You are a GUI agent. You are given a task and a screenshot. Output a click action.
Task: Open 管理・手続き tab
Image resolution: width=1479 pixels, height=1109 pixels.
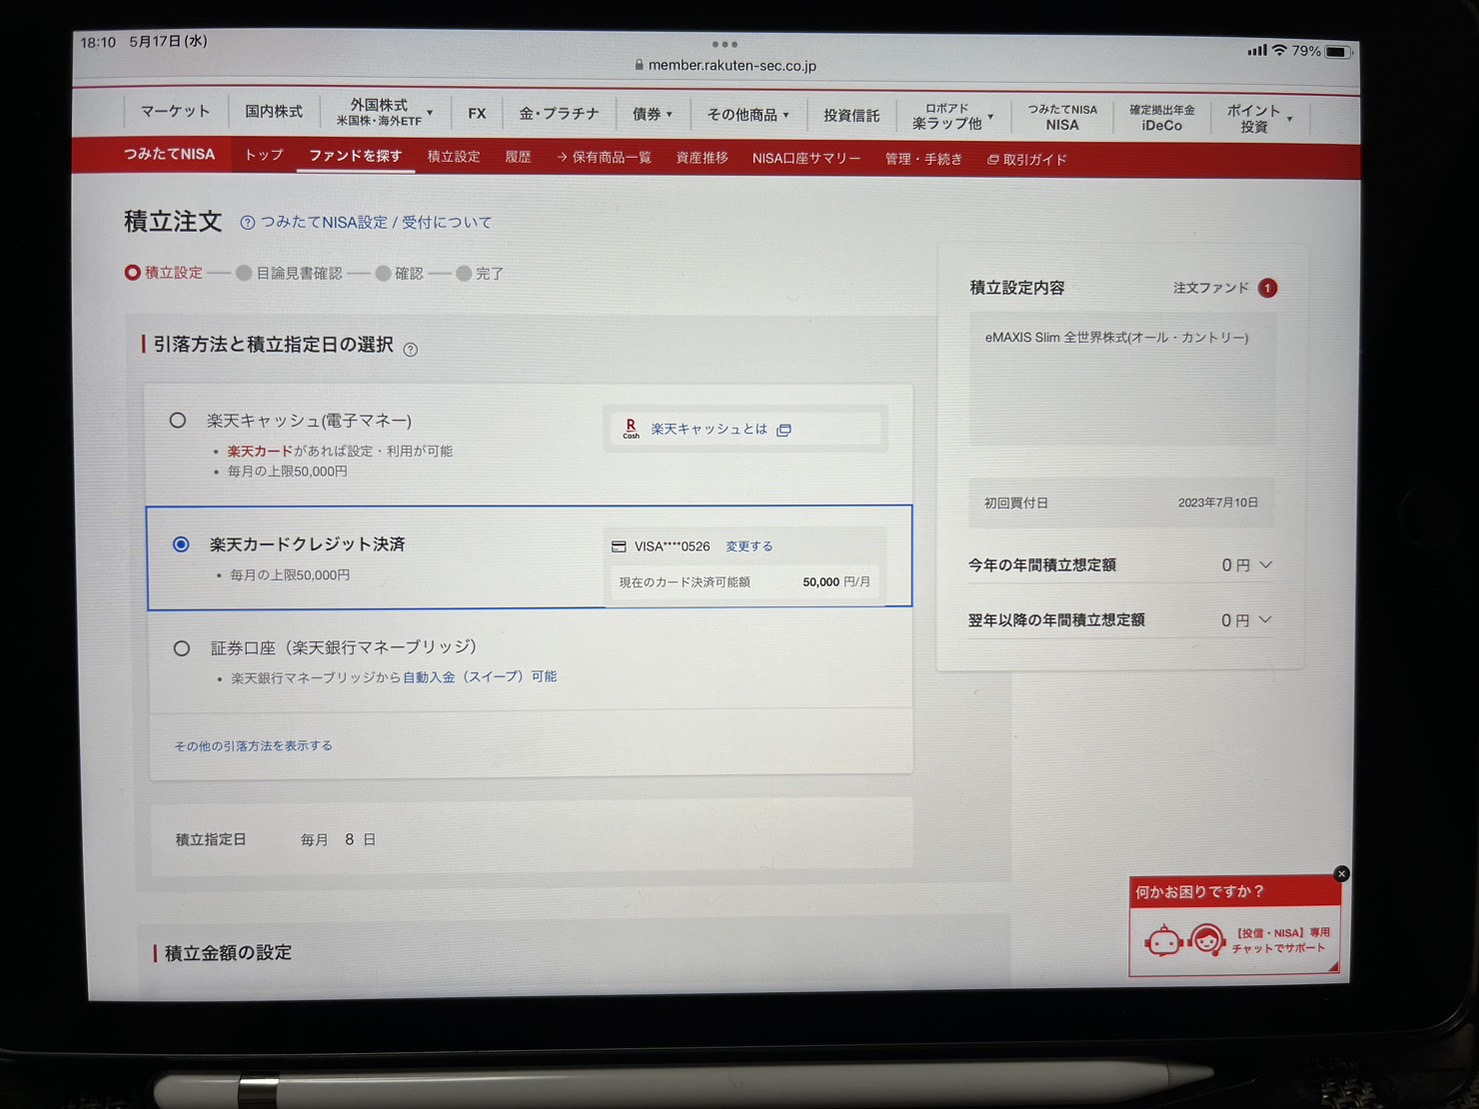coord(923,159)
